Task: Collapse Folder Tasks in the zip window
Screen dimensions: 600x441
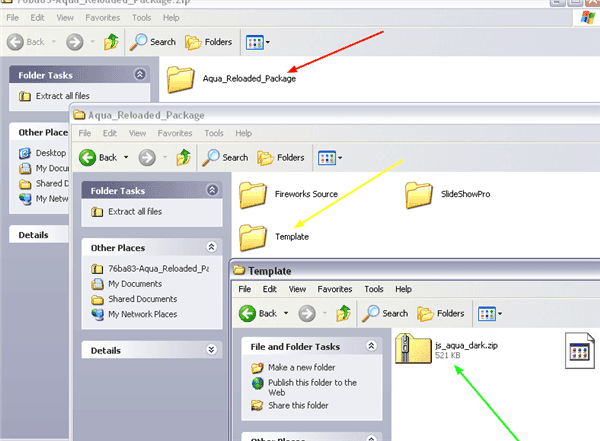Action: 140,74
